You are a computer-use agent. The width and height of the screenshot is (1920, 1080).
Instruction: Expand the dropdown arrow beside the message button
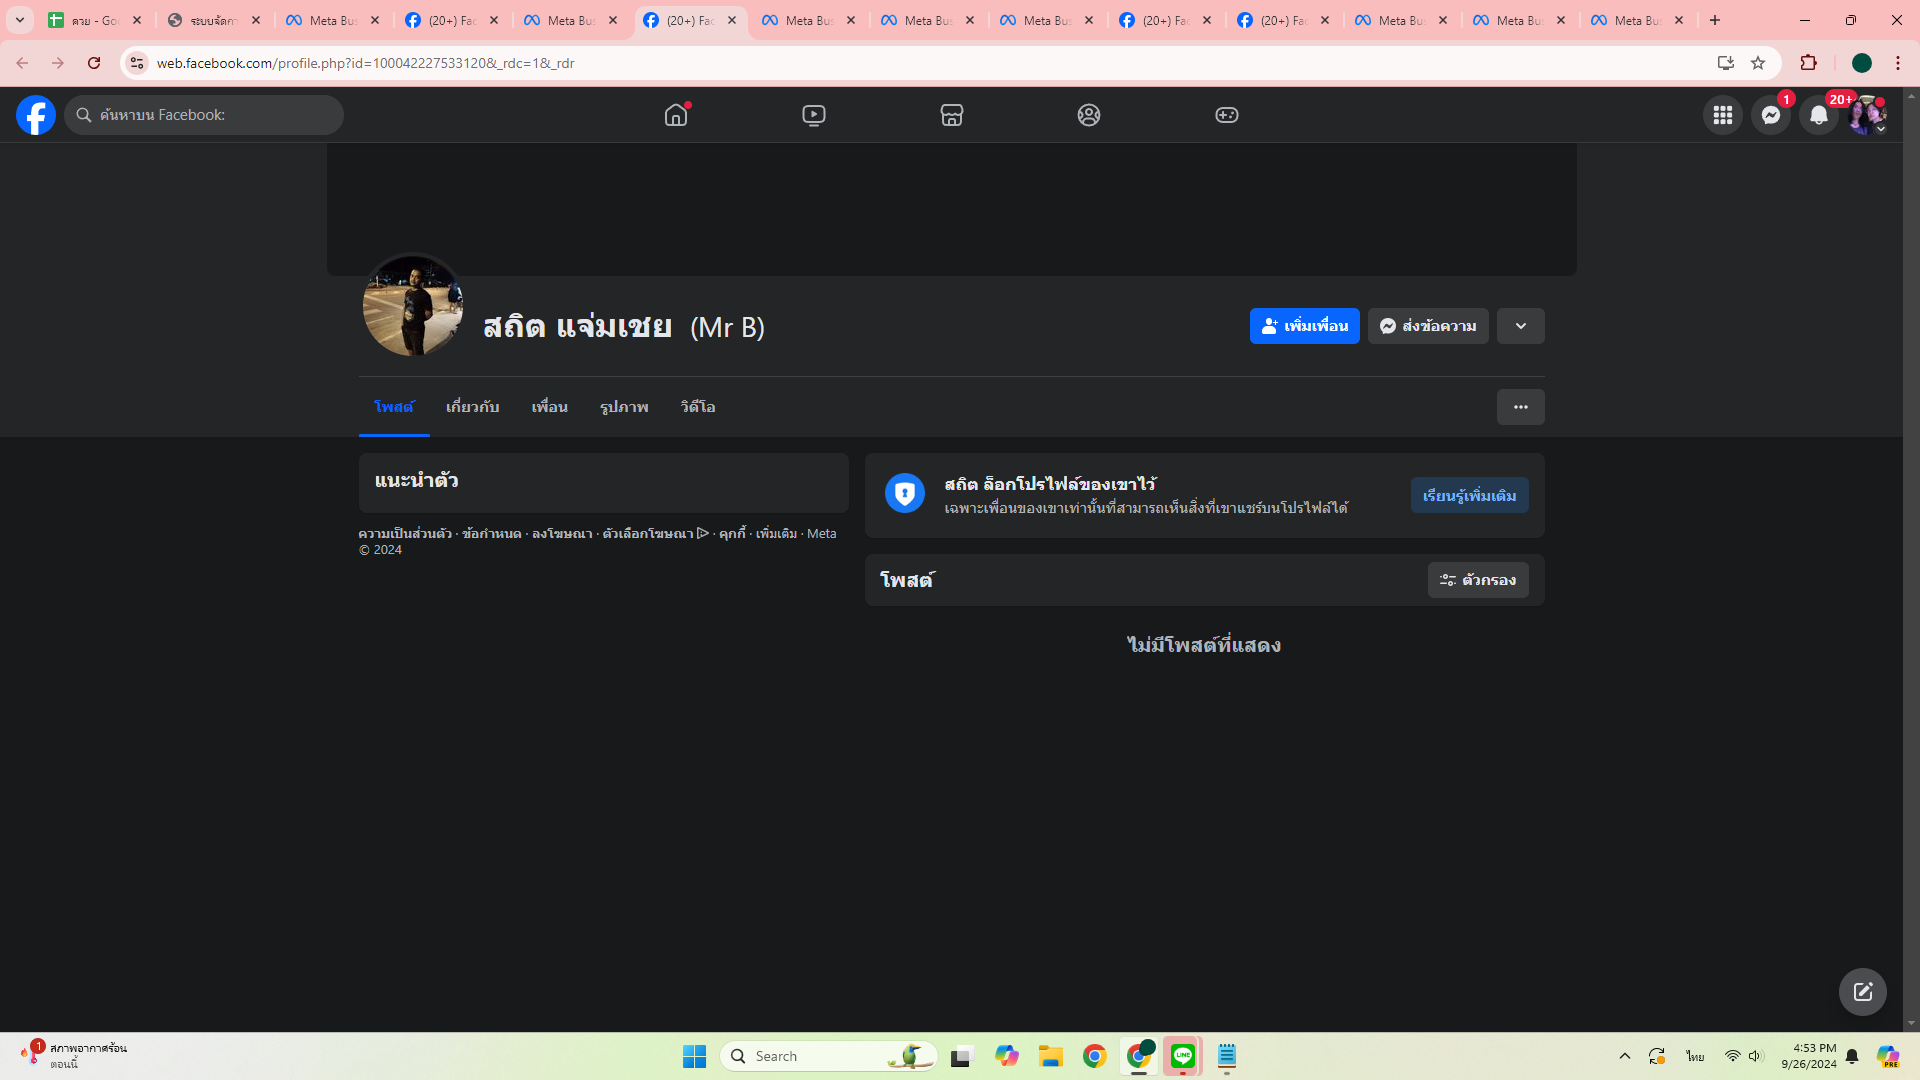1520,326
